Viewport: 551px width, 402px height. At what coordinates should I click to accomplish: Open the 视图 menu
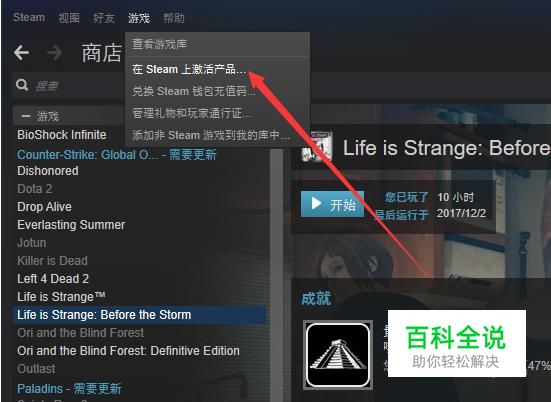[69, 18]
